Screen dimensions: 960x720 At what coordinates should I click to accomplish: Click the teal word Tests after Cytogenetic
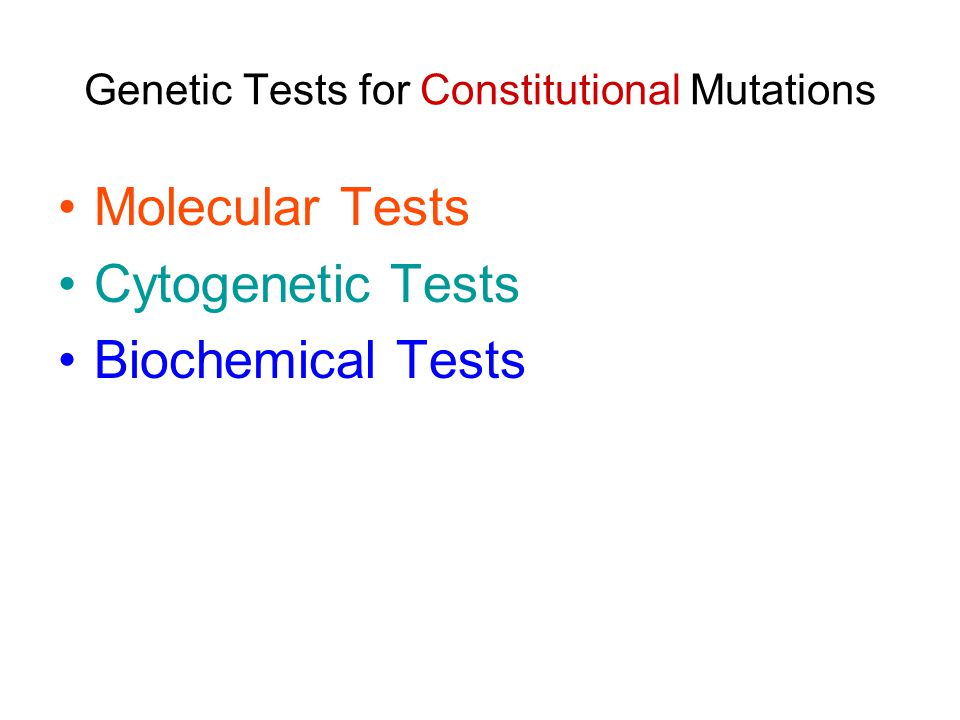tap(454, 283)
